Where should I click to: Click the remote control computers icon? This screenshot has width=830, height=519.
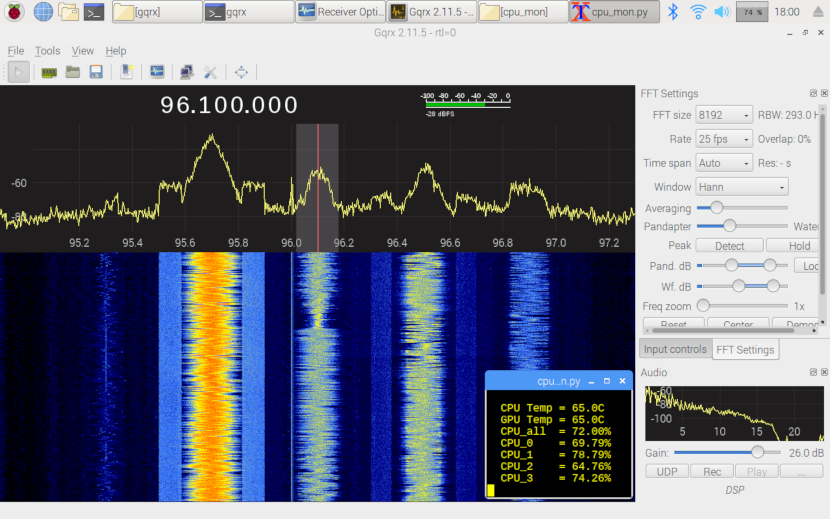coord(186,72)
